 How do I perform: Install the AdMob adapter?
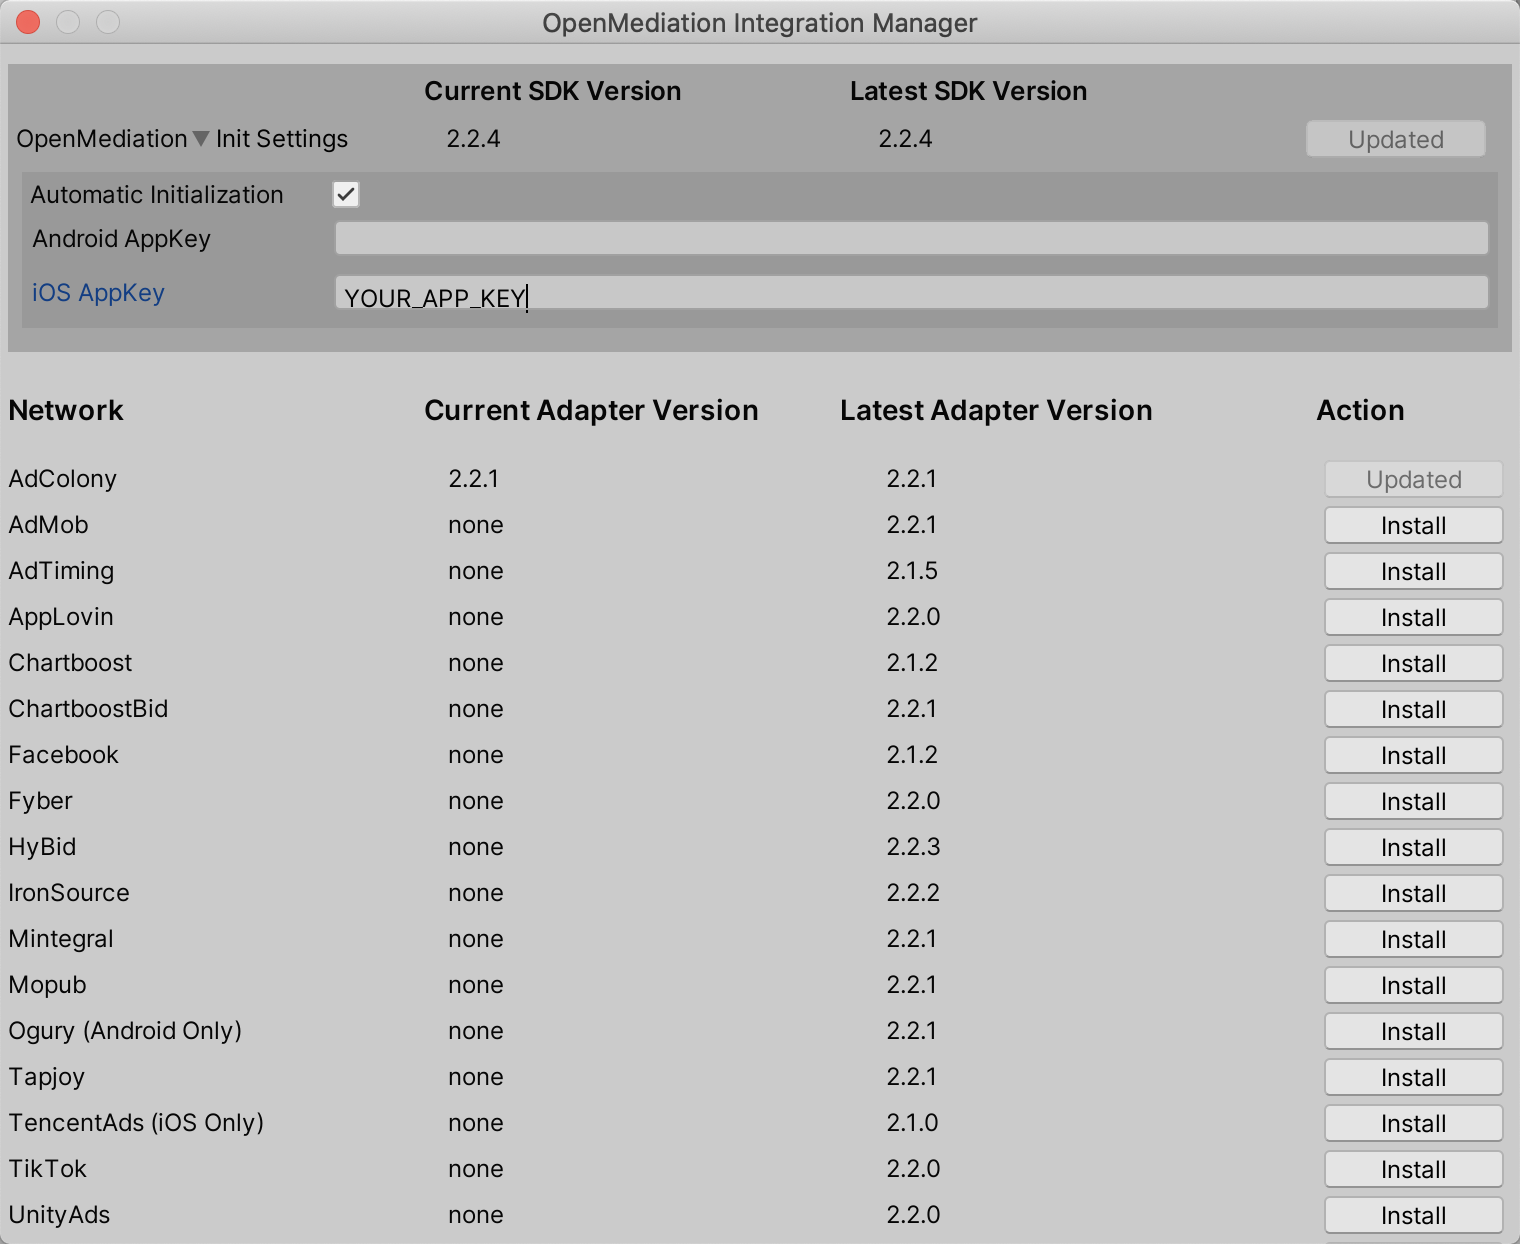(x=1413, y=525)
